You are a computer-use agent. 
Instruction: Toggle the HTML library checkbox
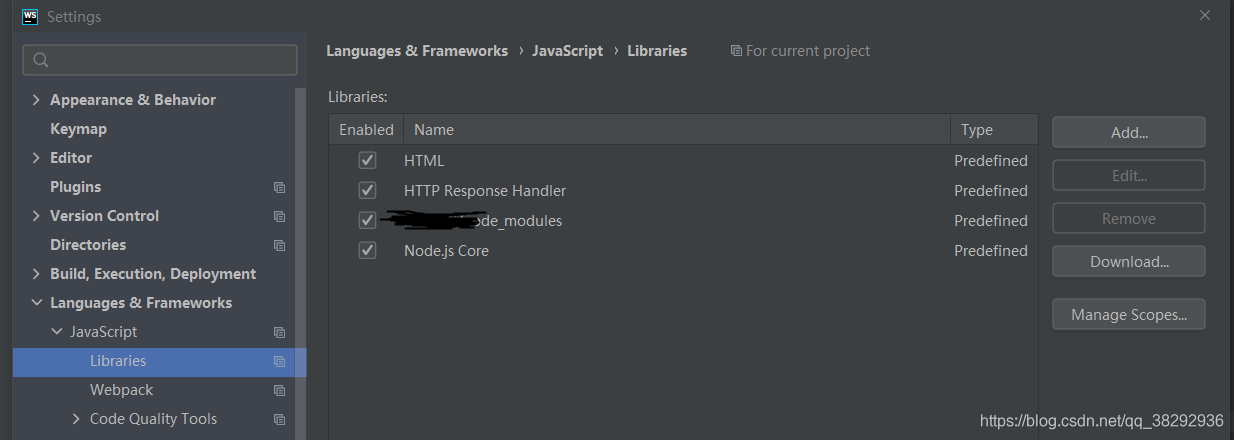coord(368,160)
